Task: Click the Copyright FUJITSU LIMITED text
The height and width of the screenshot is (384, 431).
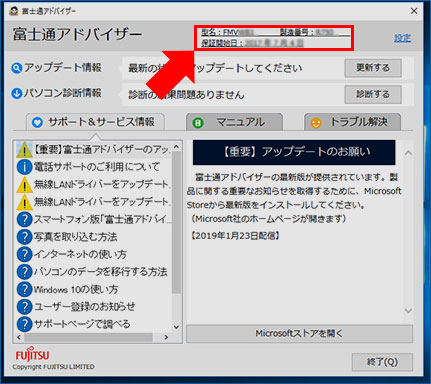Action: pyautogui.click(x=54, y=367)
